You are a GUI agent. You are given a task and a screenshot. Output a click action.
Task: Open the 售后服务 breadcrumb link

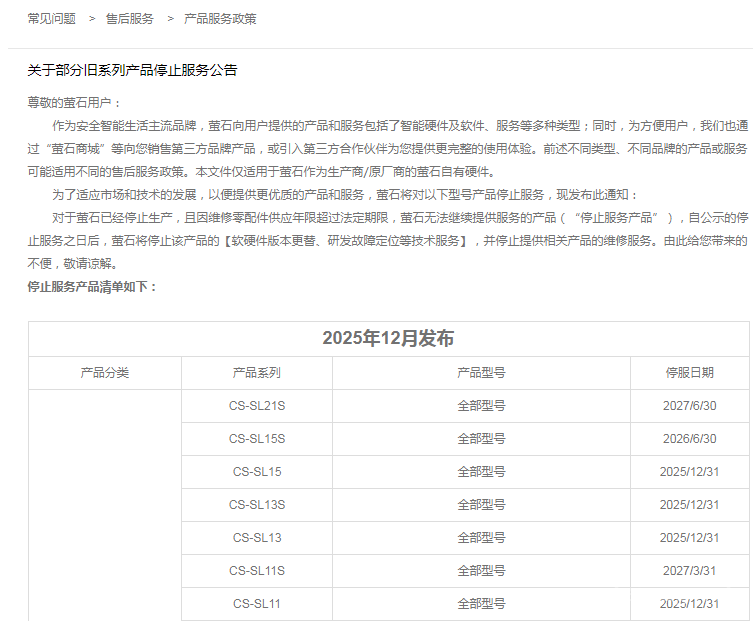point(130,18)
